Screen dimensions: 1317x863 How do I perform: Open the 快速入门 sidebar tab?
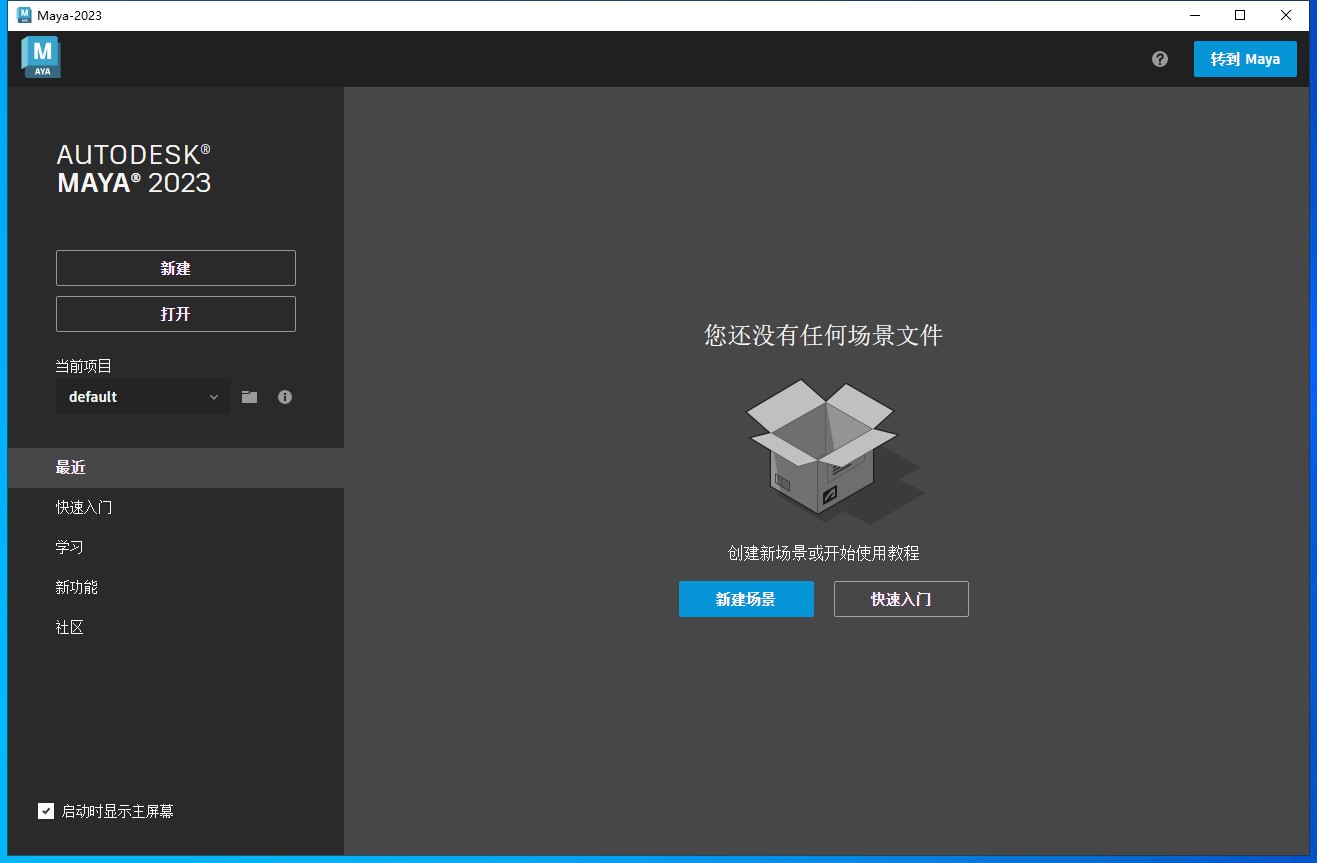point(176,508)
